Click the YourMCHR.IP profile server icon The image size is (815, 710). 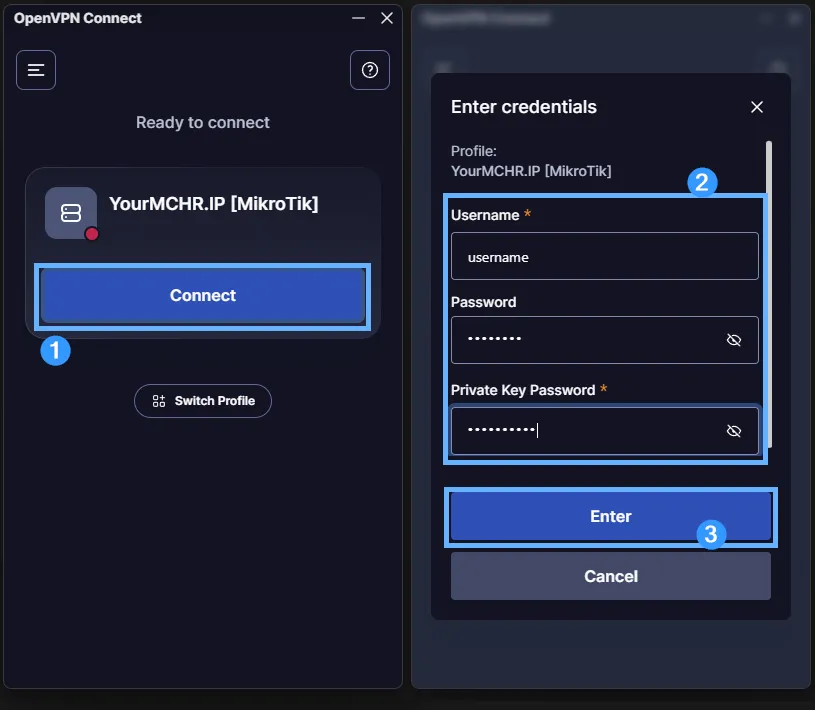pyautogui.click(x=71, y=213)
